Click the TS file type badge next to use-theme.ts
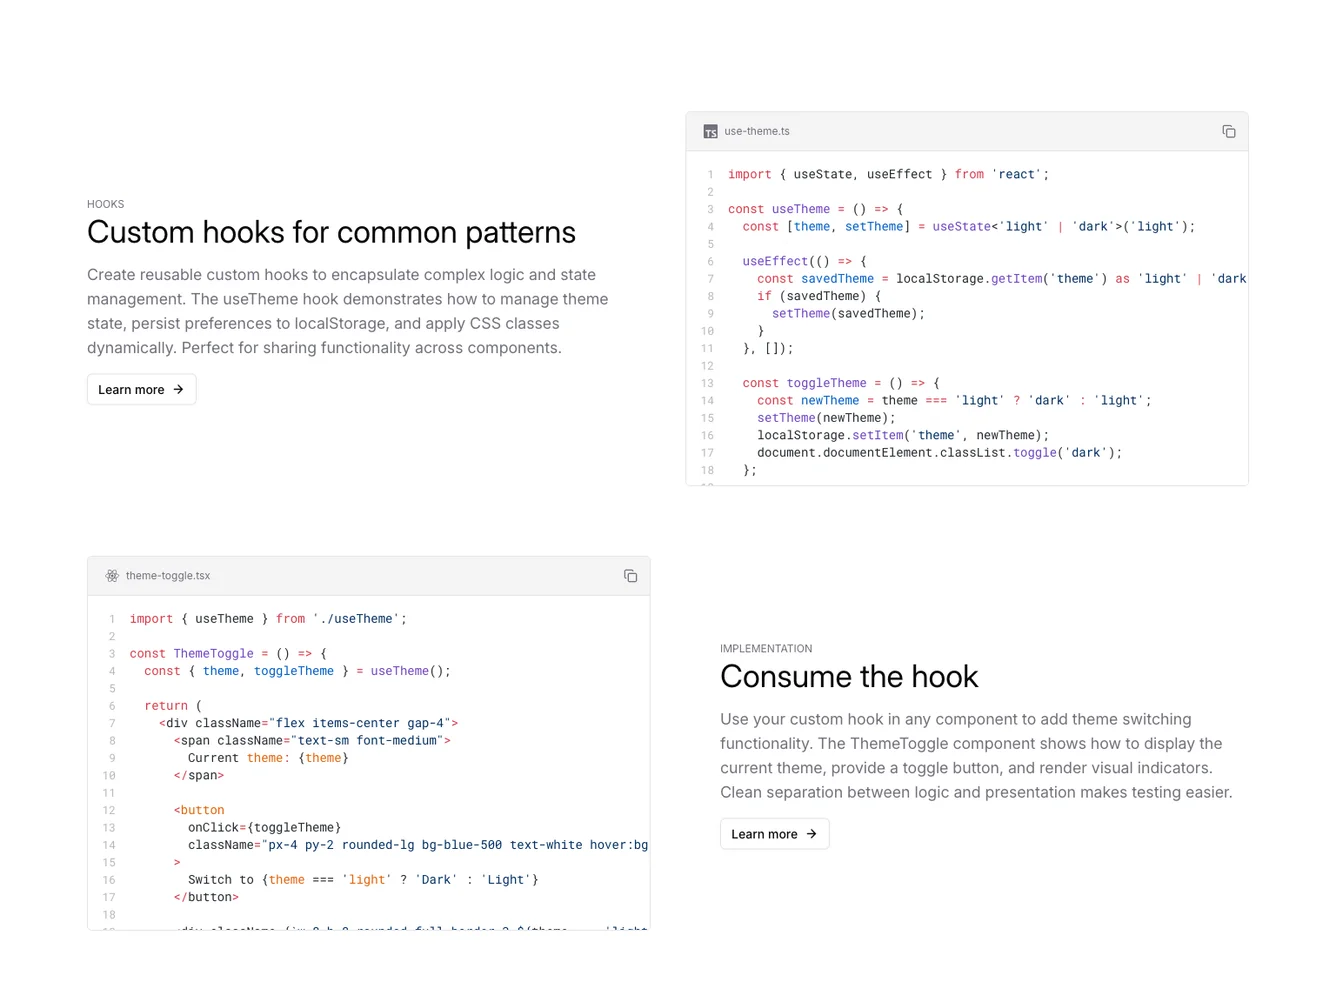The width and height of the screenshot is (1336, 1002). coord(710,131)
